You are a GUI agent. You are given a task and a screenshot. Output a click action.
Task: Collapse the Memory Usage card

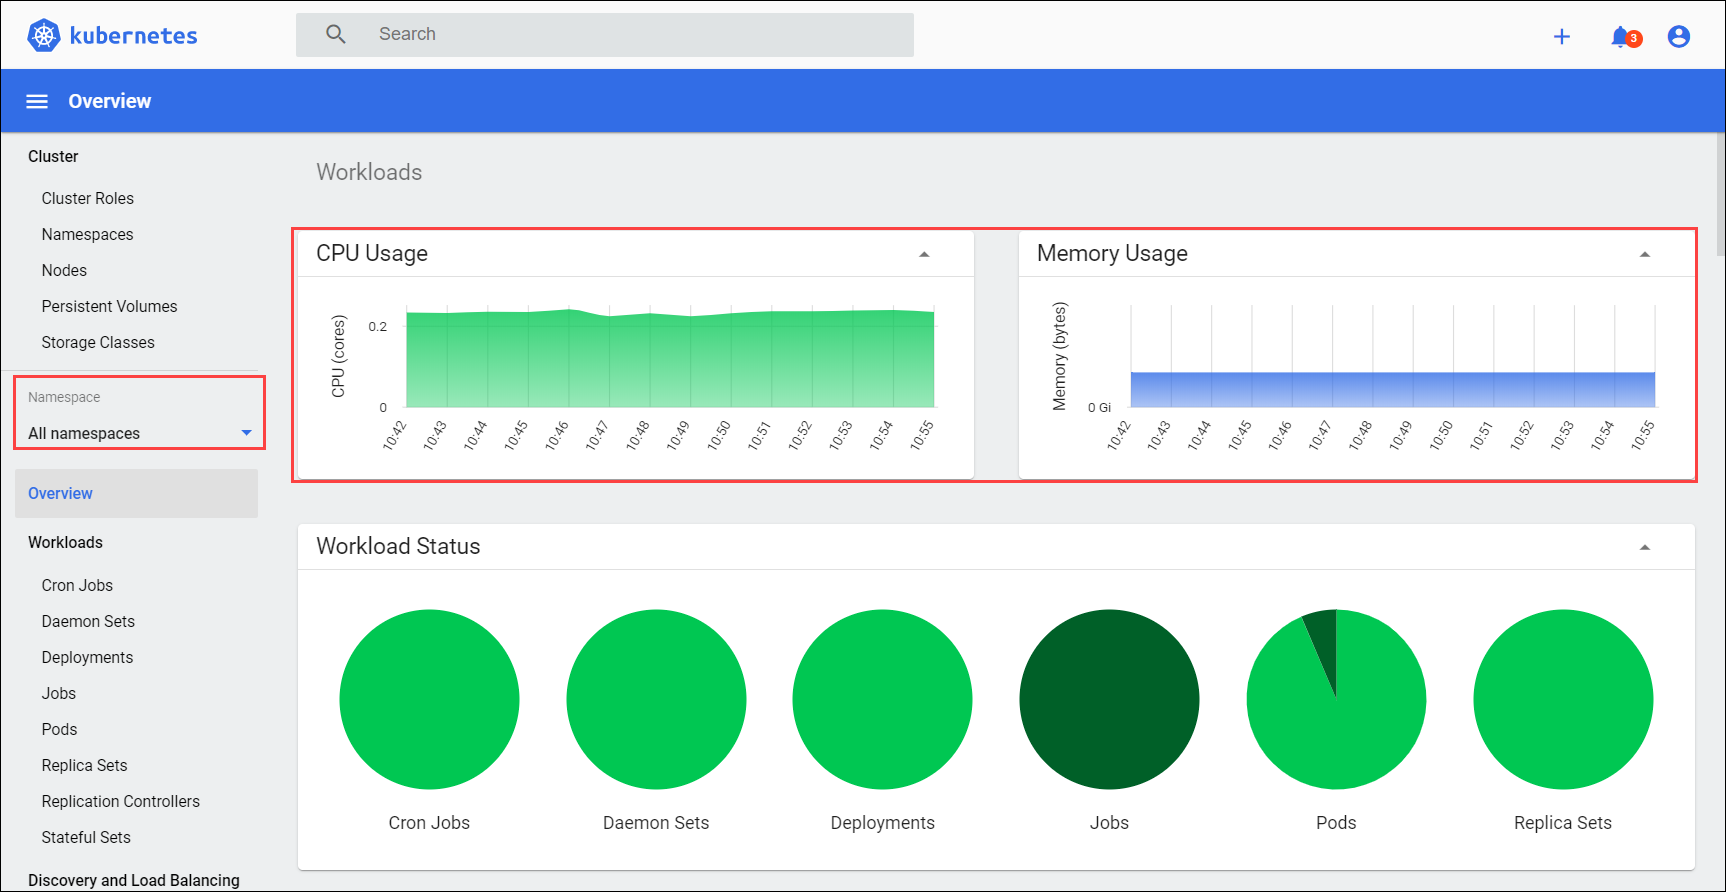coord(1644,255)
